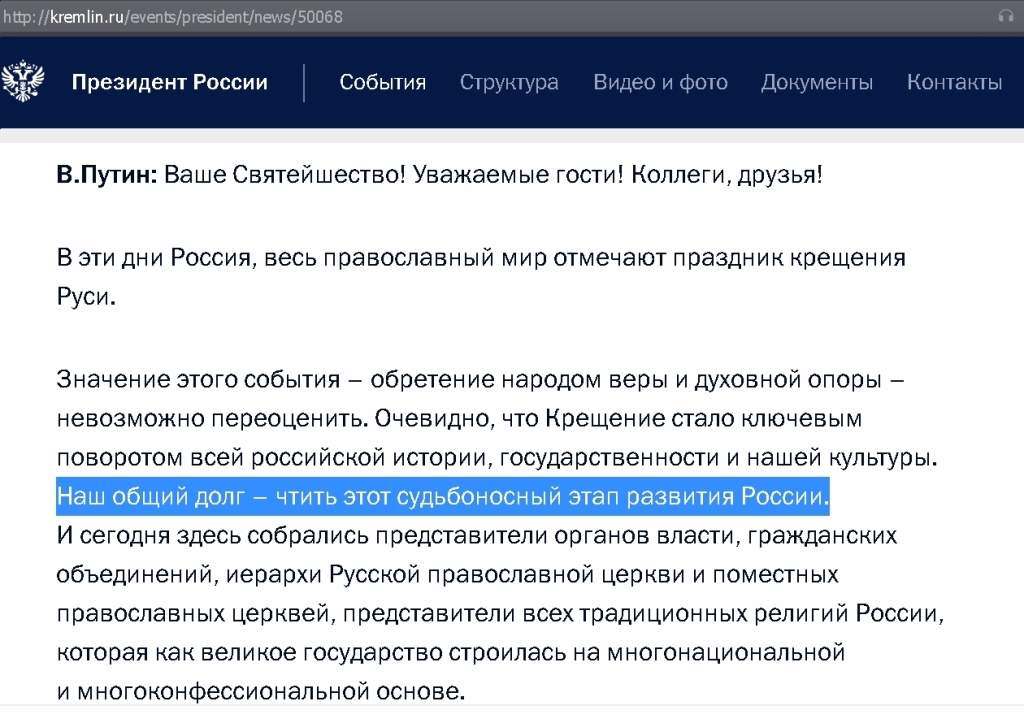Click the line starting 'Значение этого события'

pyautogui.click(x=480, y=379)
